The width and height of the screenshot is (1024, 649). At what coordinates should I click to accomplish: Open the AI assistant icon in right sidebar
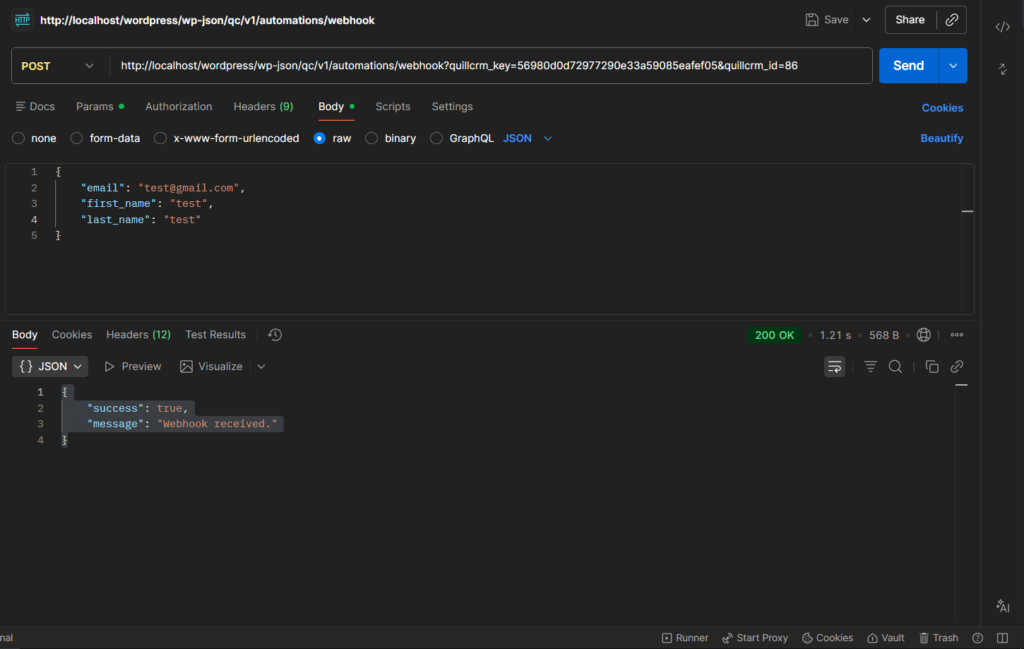click(1002, 606)
